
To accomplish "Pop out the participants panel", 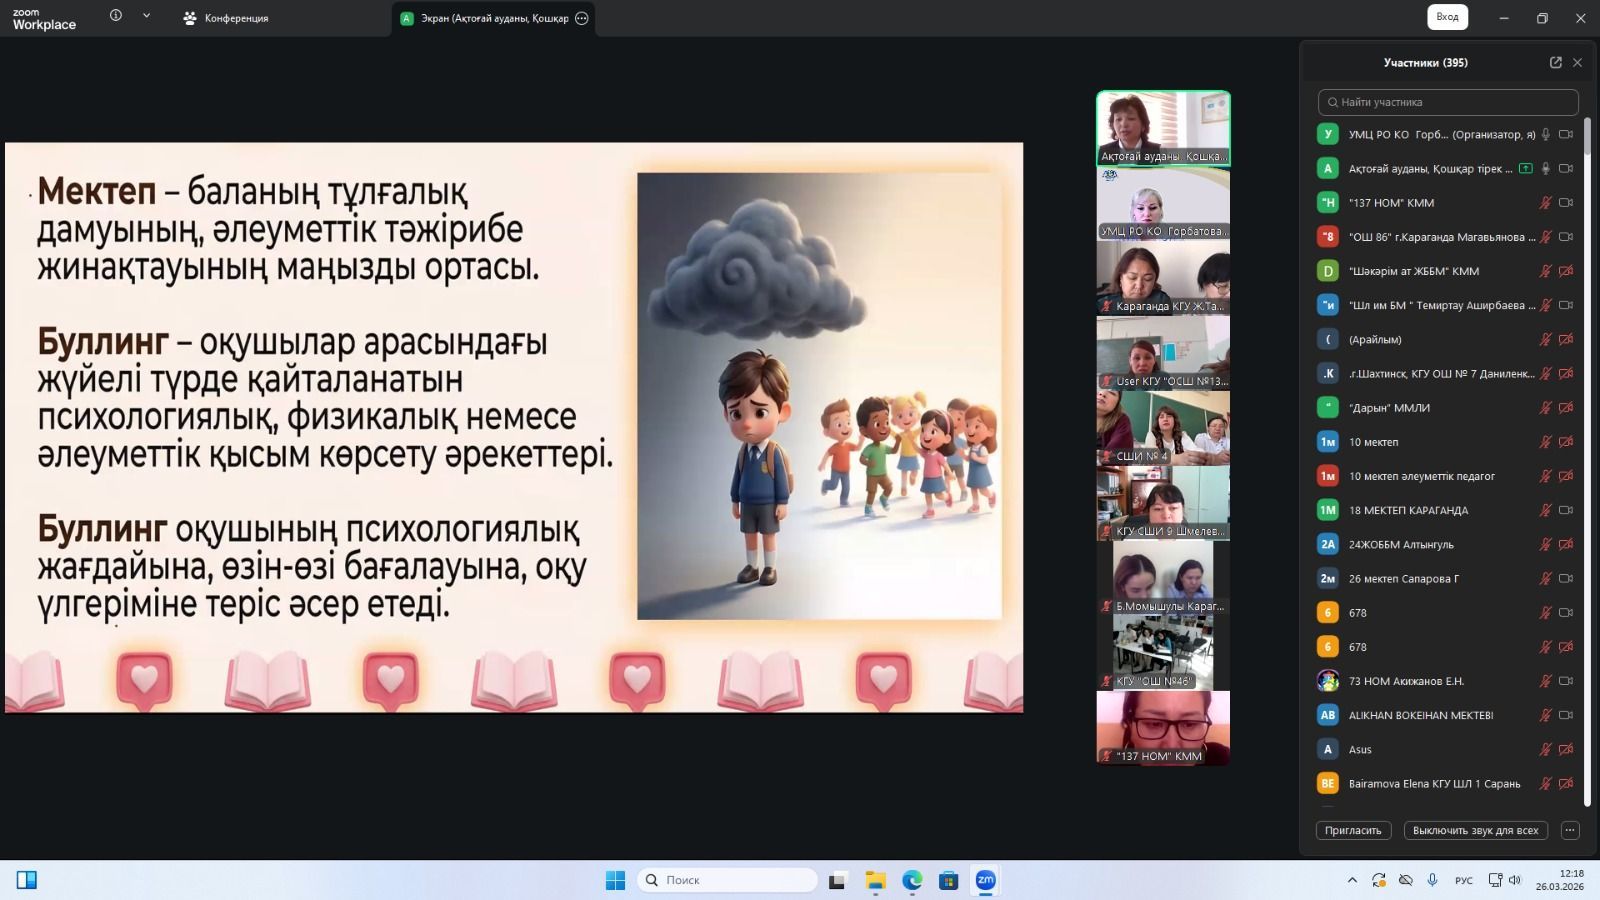I will [x=1555, y=62].
